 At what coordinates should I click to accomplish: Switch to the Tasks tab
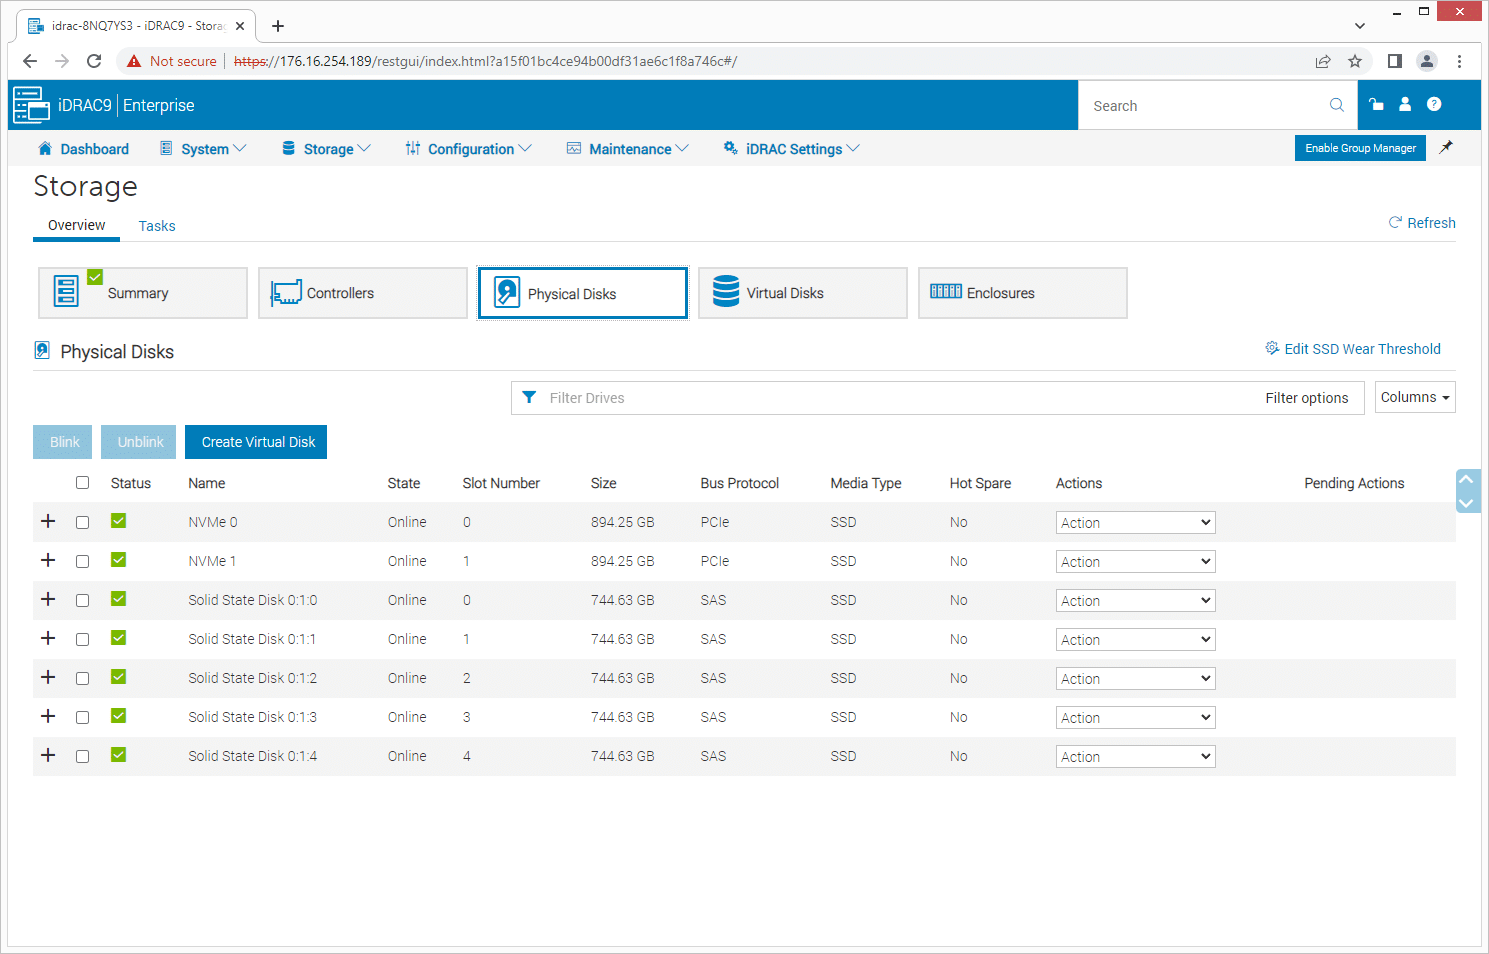tap(156, 226)
